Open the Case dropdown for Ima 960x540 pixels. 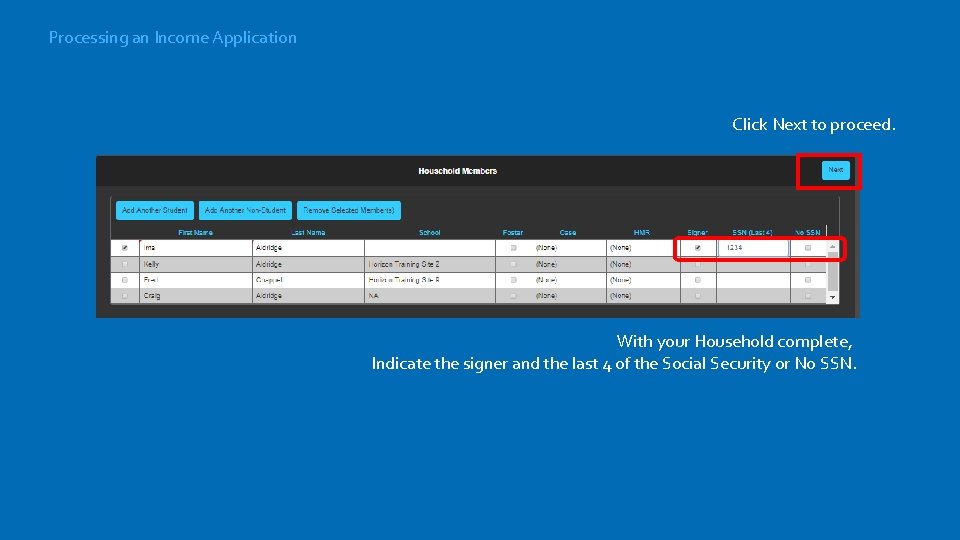568,248
